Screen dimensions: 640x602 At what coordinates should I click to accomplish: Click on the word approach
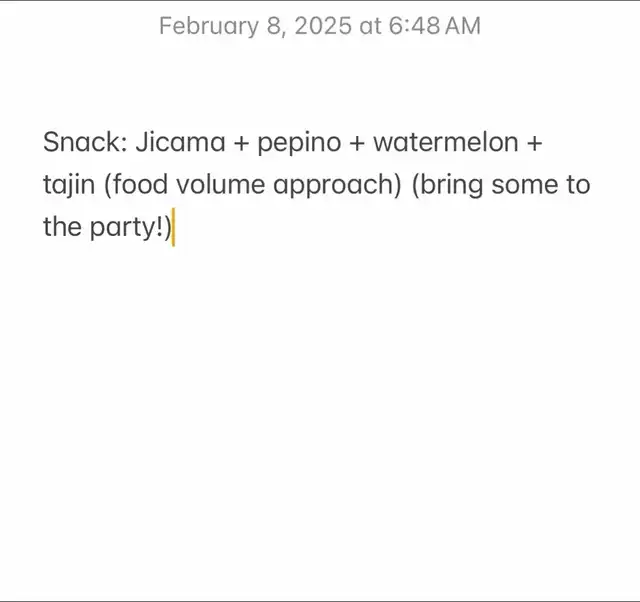pos(328,185)
